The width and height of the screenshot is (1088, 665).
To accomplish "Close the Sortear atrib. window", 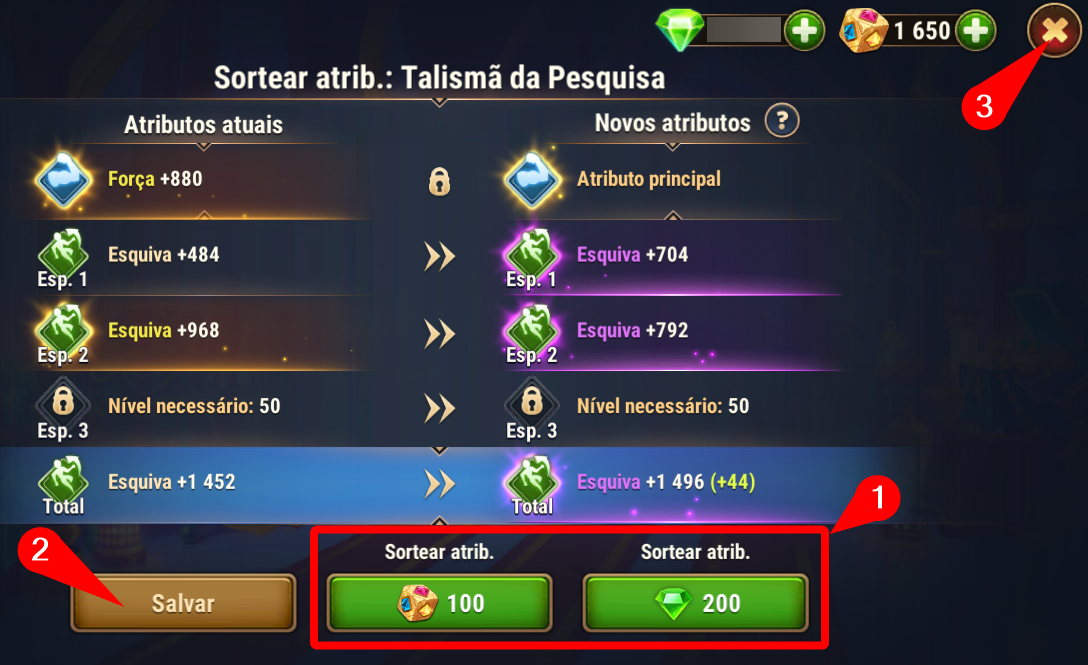I will tap(1055, 31).
